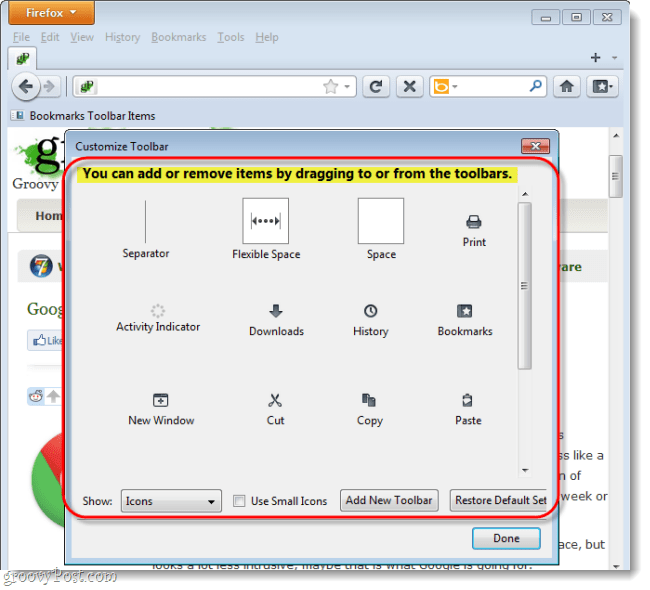
Task: Open the orange Firefox menu button
Action: click(x=51, y=12)
